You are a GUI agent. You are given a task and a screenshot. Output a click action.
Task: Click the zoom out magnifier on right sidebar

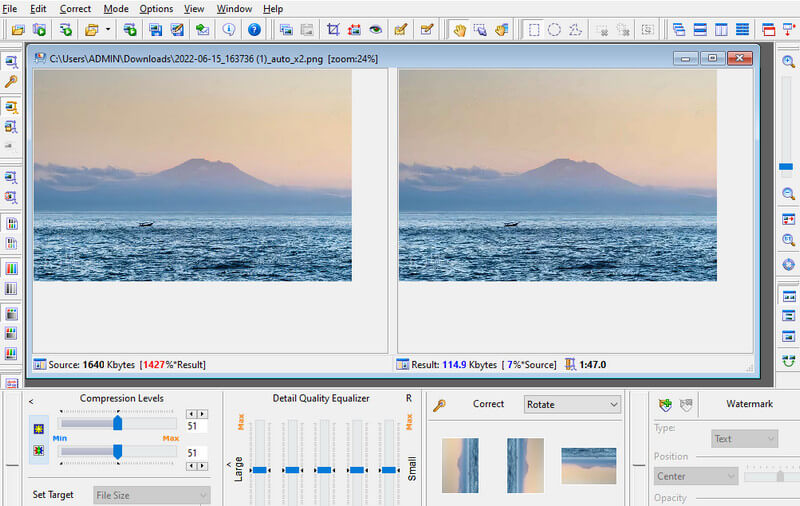(788, 194)
